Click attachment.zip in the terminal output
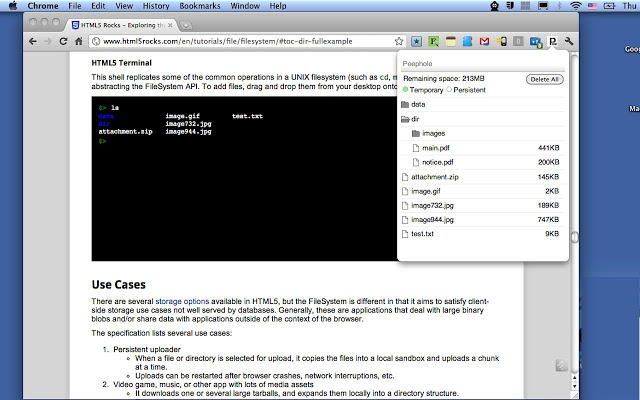Image resolution: width=640 pixels, height=400 pixels. coord(125,131)
